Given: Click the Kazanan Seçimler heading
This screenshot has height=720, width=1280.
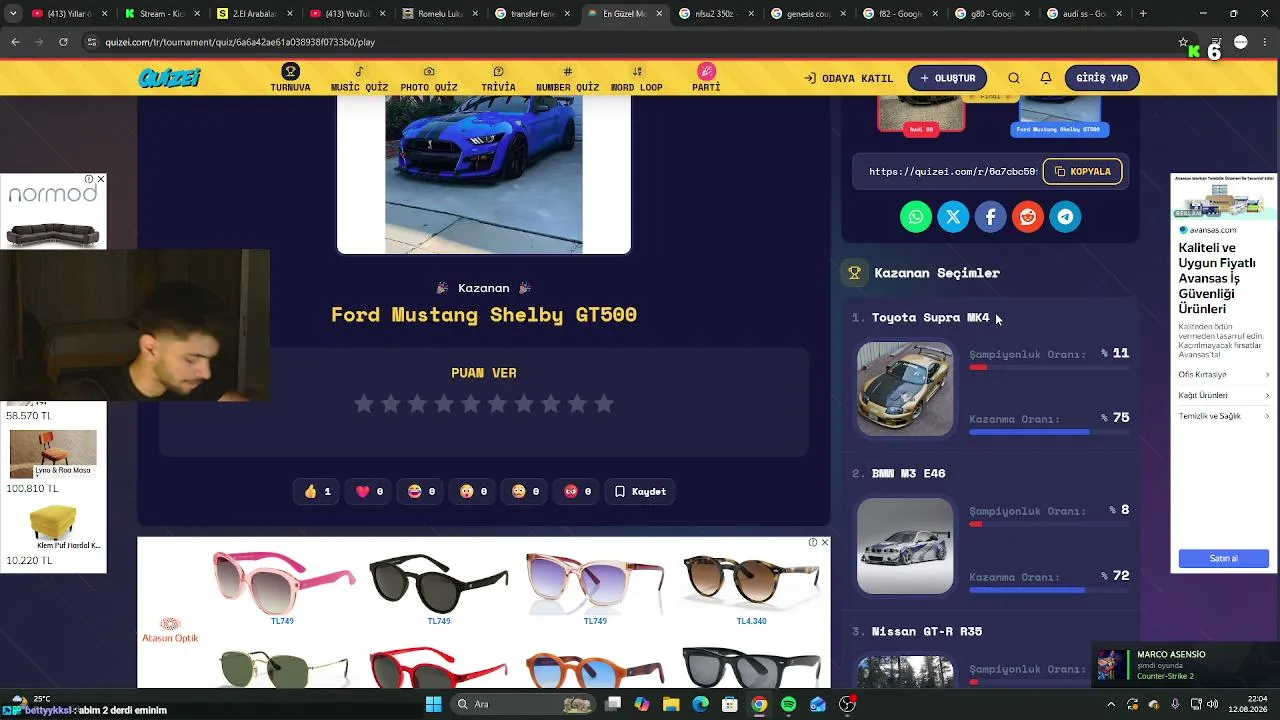Looking at the screenshot, I should (937, 273).
